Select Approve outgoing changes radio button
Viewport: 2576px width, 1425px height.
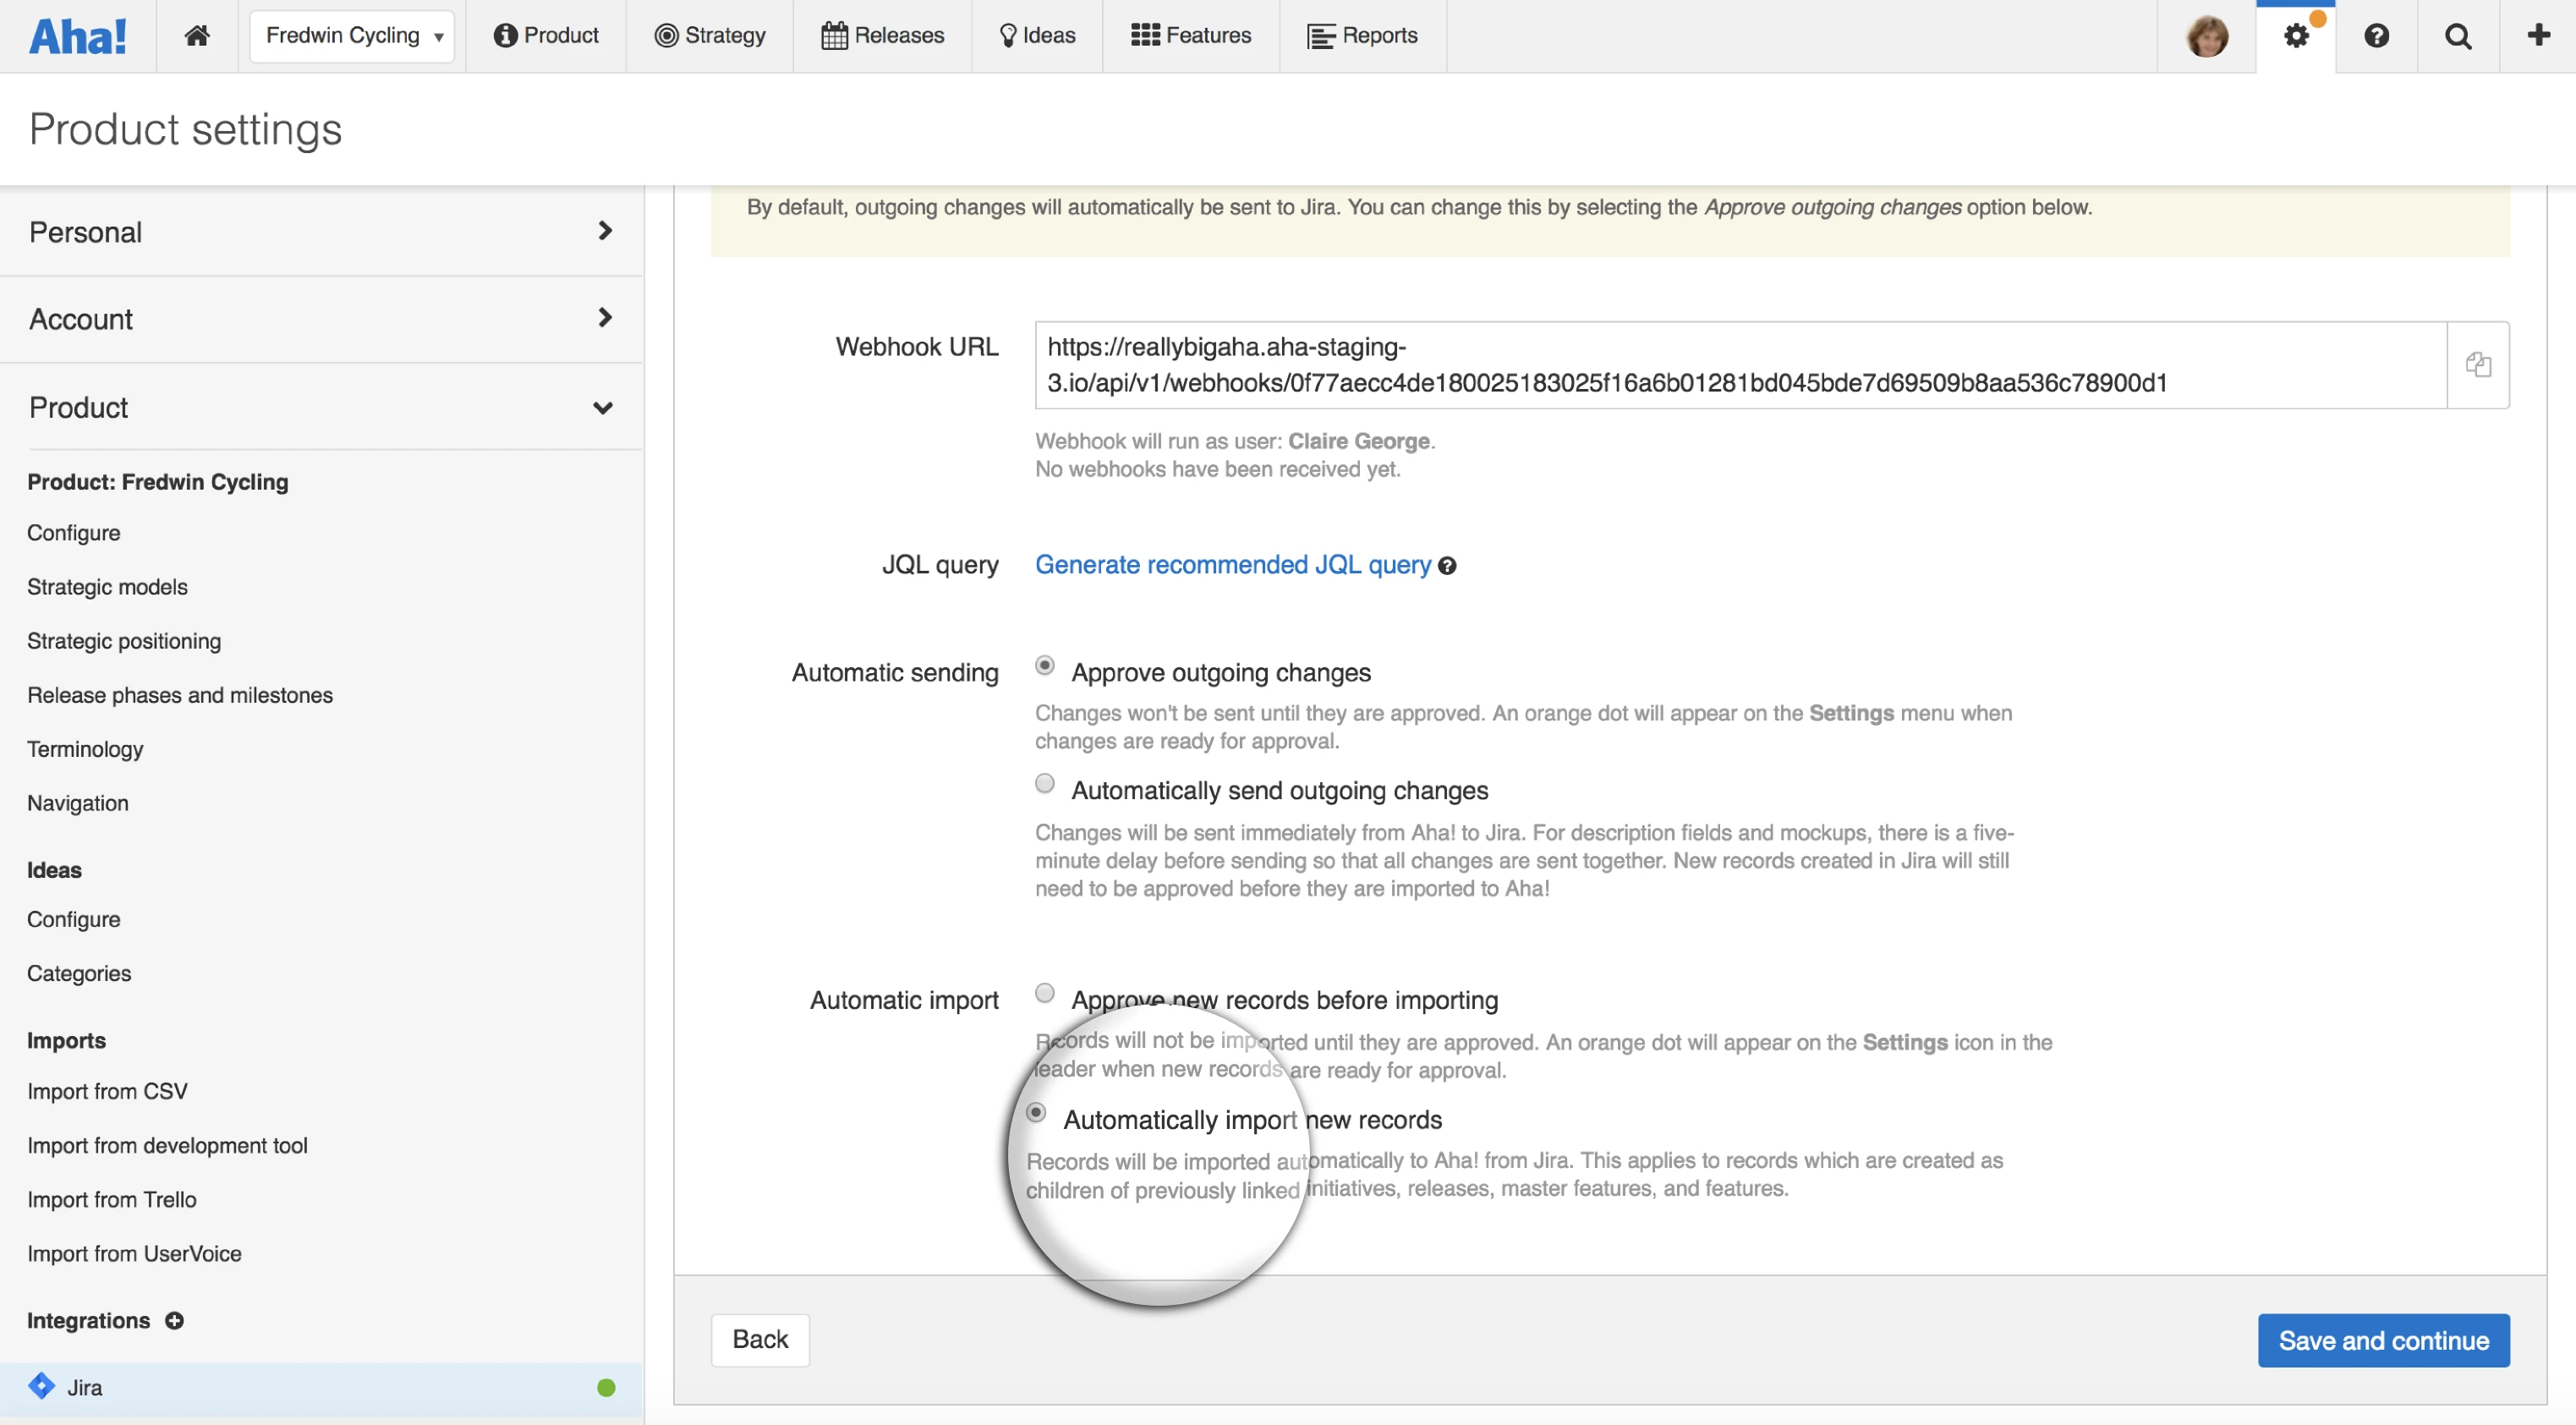1045,666
